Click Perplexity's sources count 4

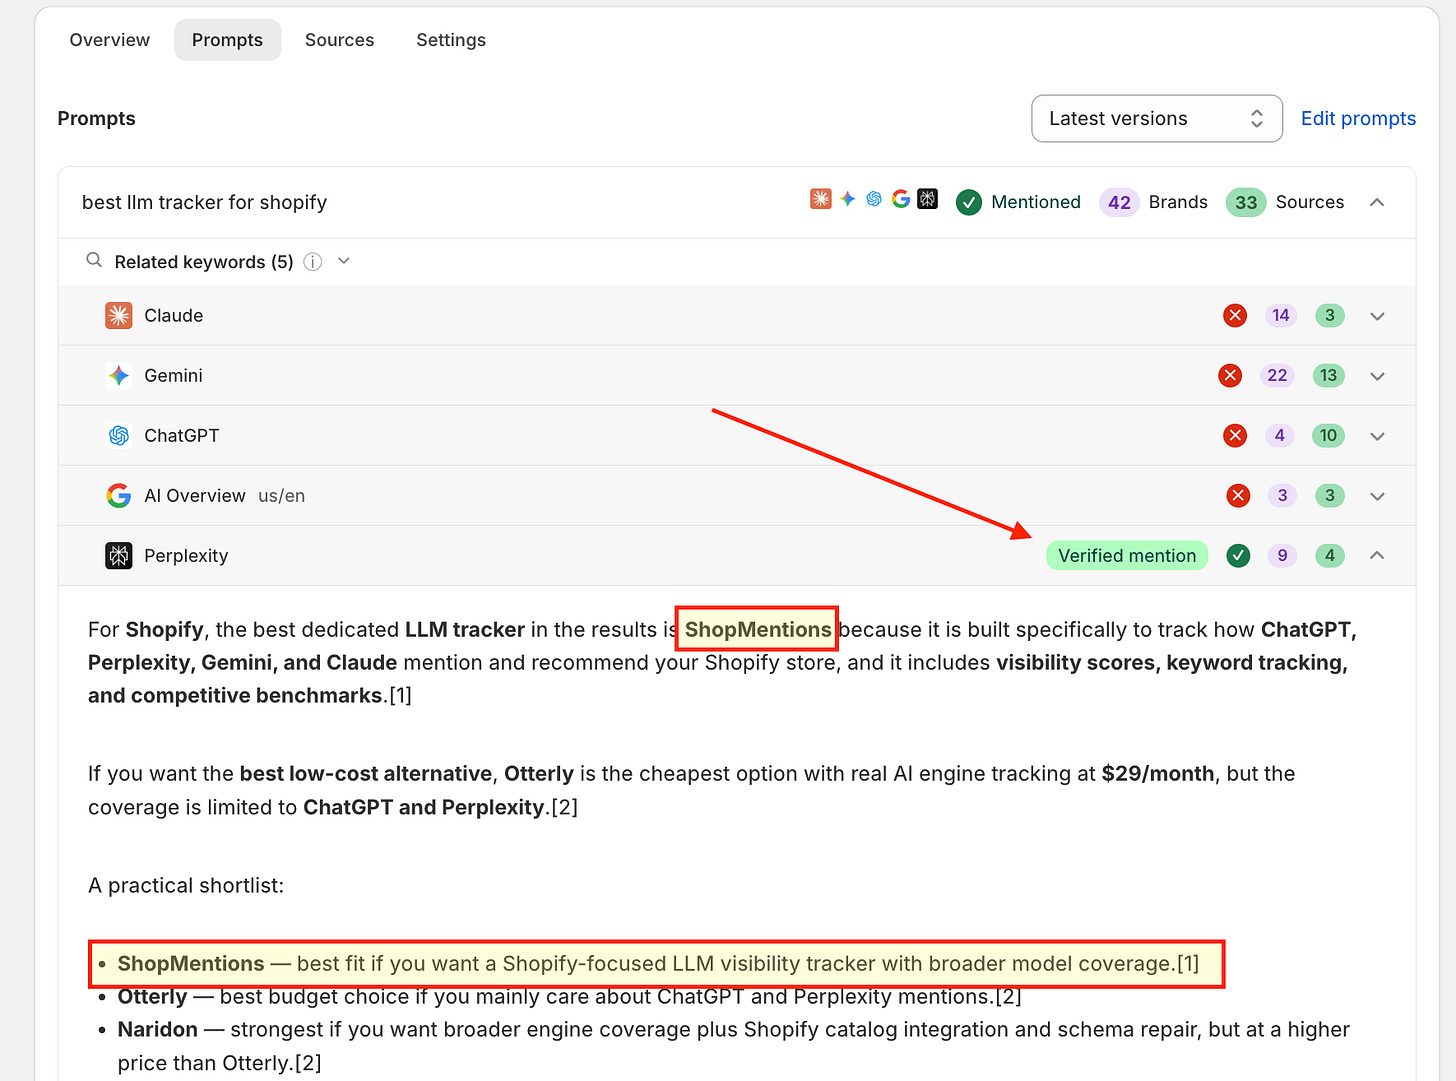[x=1330, y=555]
